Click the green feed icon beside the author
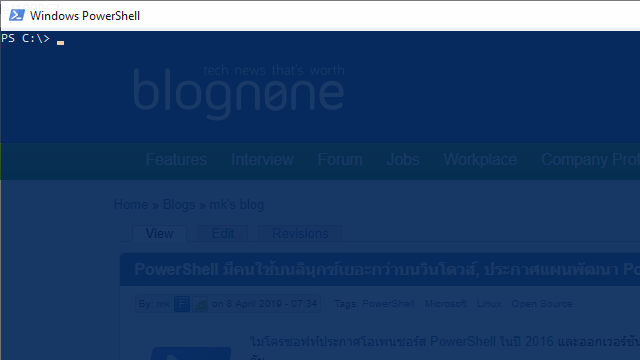This screenshot has height=360, width=640. 200,304
